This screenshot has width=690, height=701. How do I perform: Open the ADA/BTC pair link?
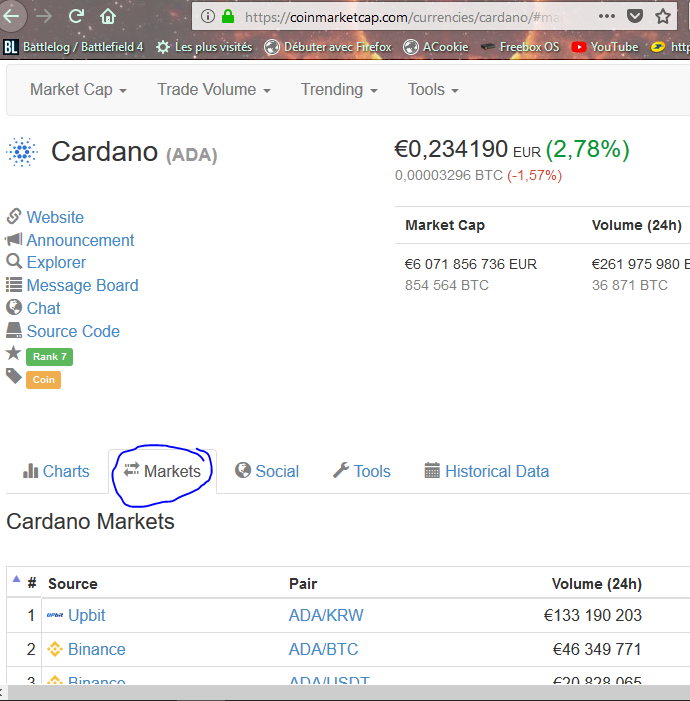point(323,649)
